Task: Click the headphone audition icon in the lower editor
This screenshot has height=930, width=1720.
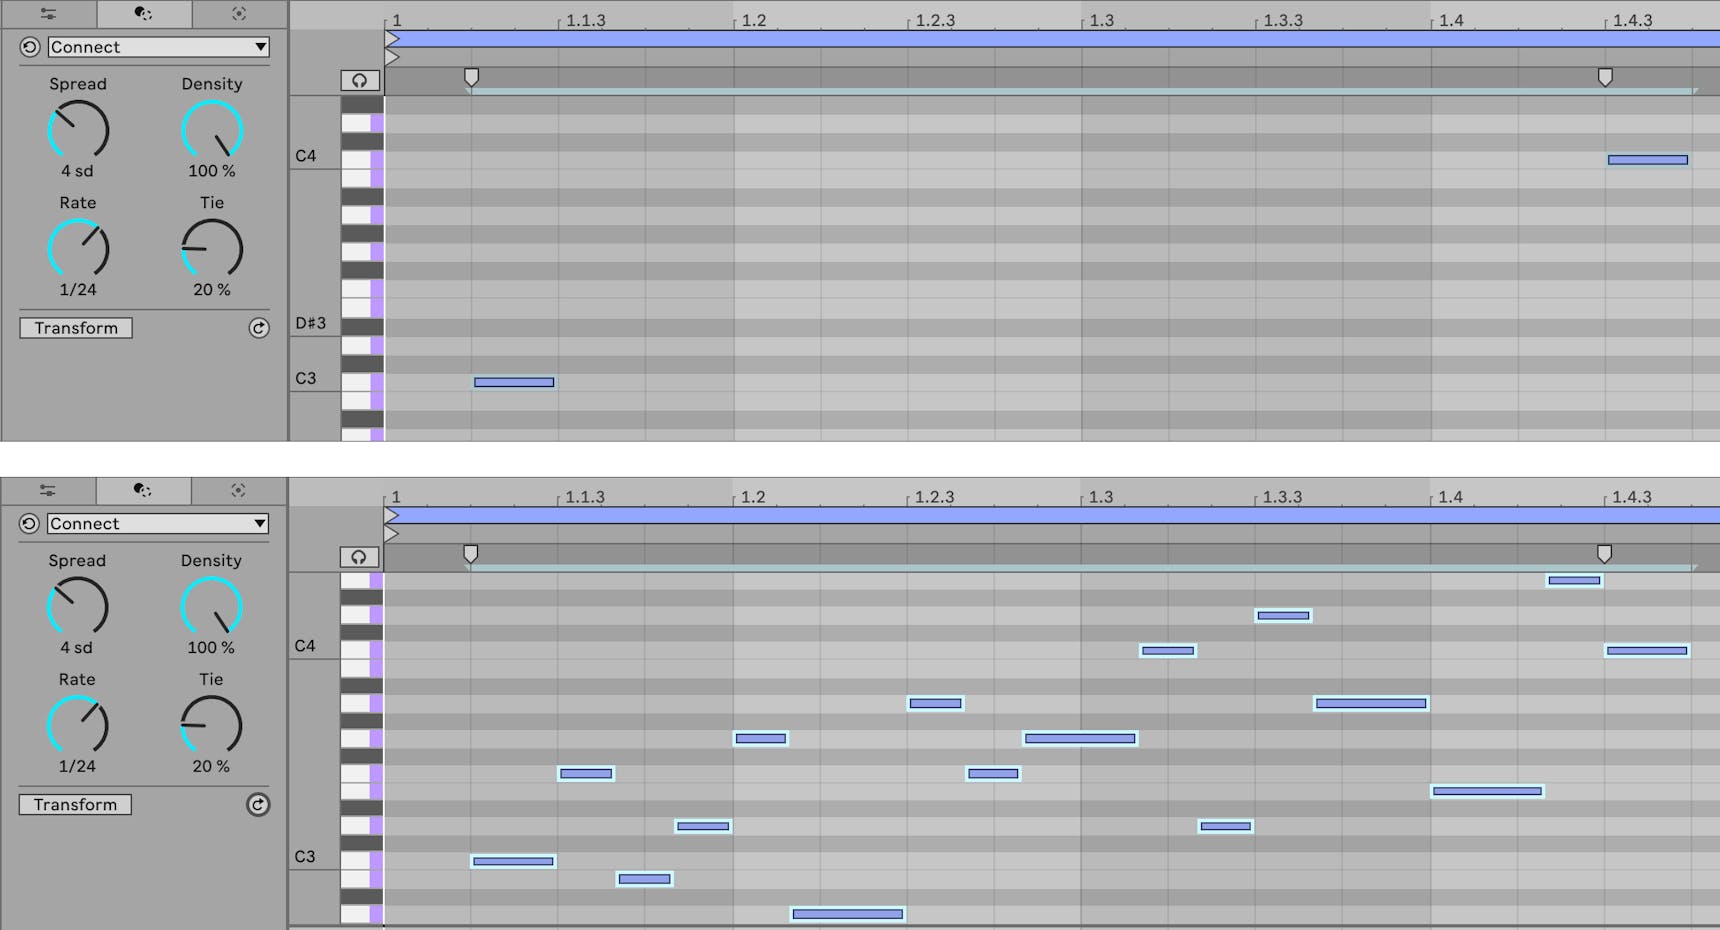Action: pyautogui.click(x=359, y=557)
